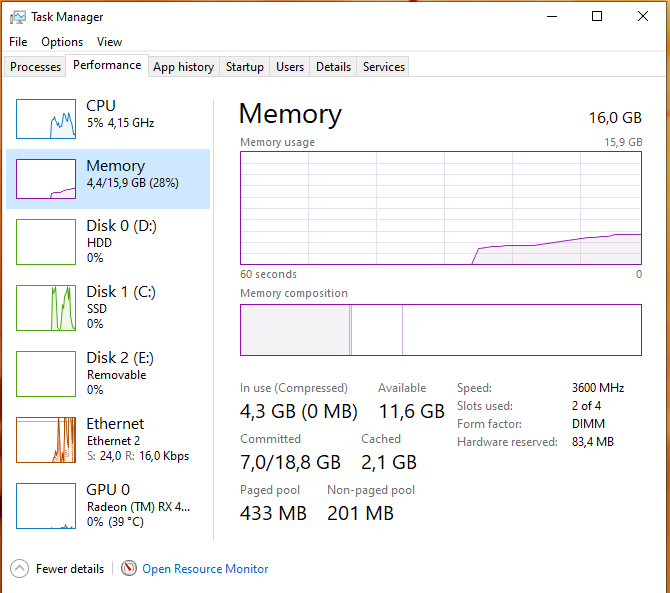Click the Task Manager app icon in title bar
Image resolution: width=670 pixels, height=593 pixels.
[x=18, y=17]
